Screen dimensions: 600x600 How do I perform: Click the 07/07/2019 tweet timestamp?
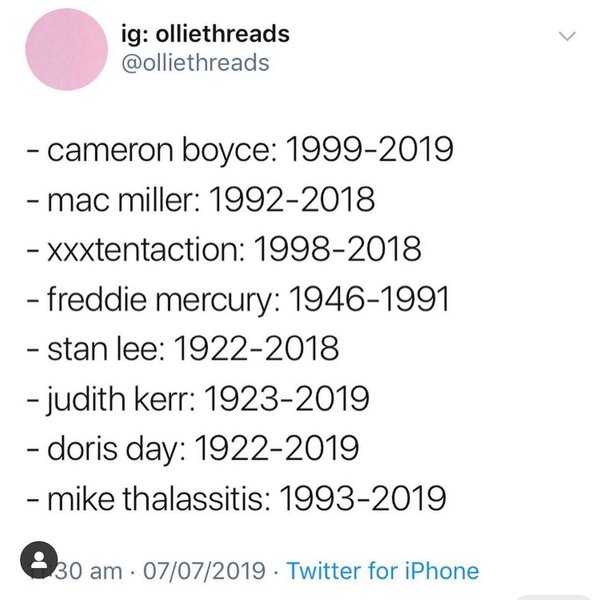207,572
